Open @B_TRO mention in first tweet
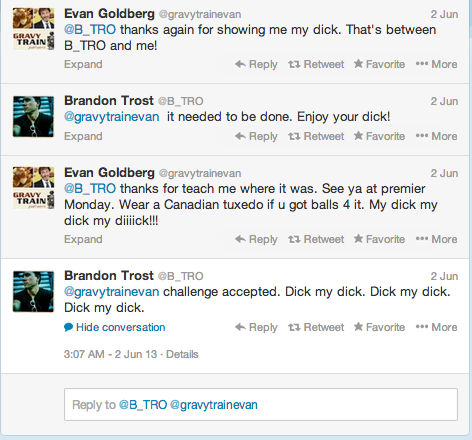This screenshot has width=472, height=440. [x=90, y=30]
